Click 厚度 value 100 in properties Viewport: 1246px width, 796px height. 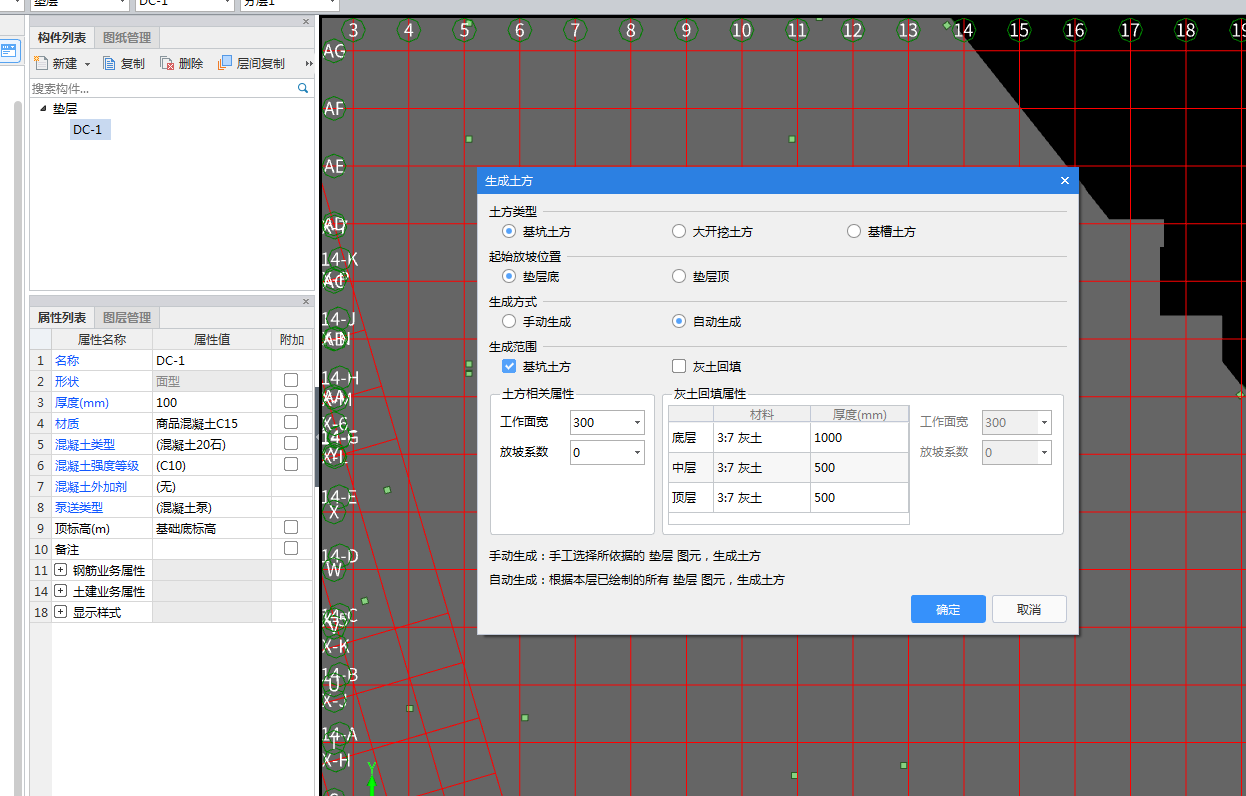coord(211,402)
